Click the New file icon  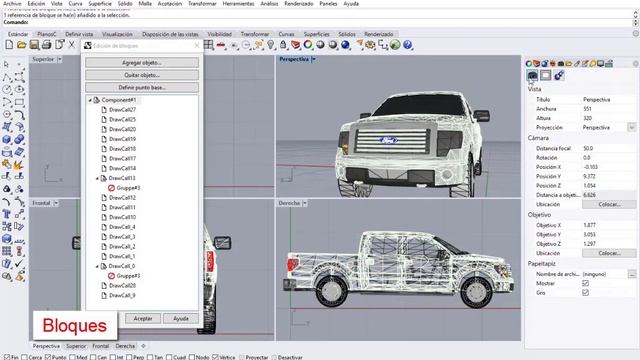click(x=9, y=45)
